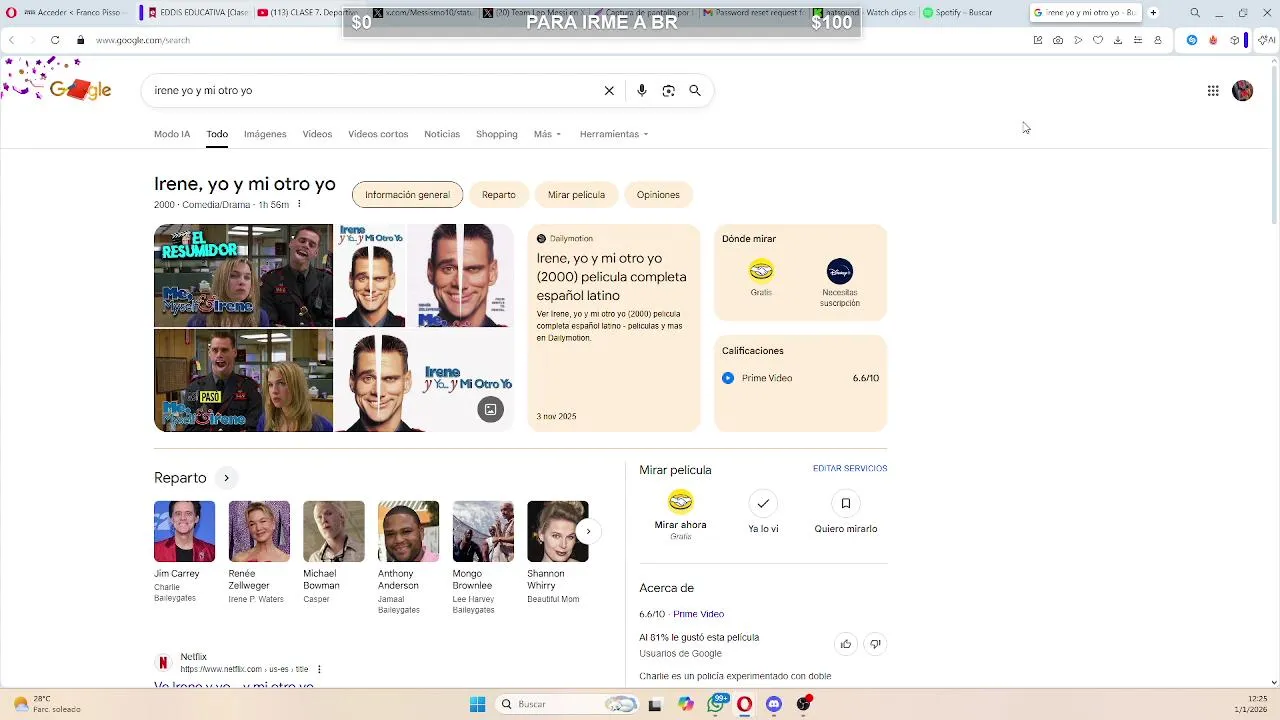Start a voice search with the microphone
The image size is (1280, 720).
pyautogui.click(x=642, y=90)
